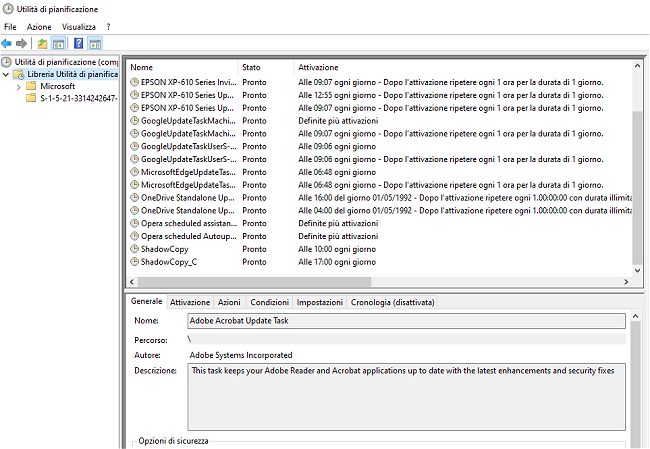Viewport: 650px width, 449px height.
Task: Click details pane scrollbar up arrow
Action: pyautogui.click(x=636, y=317)
